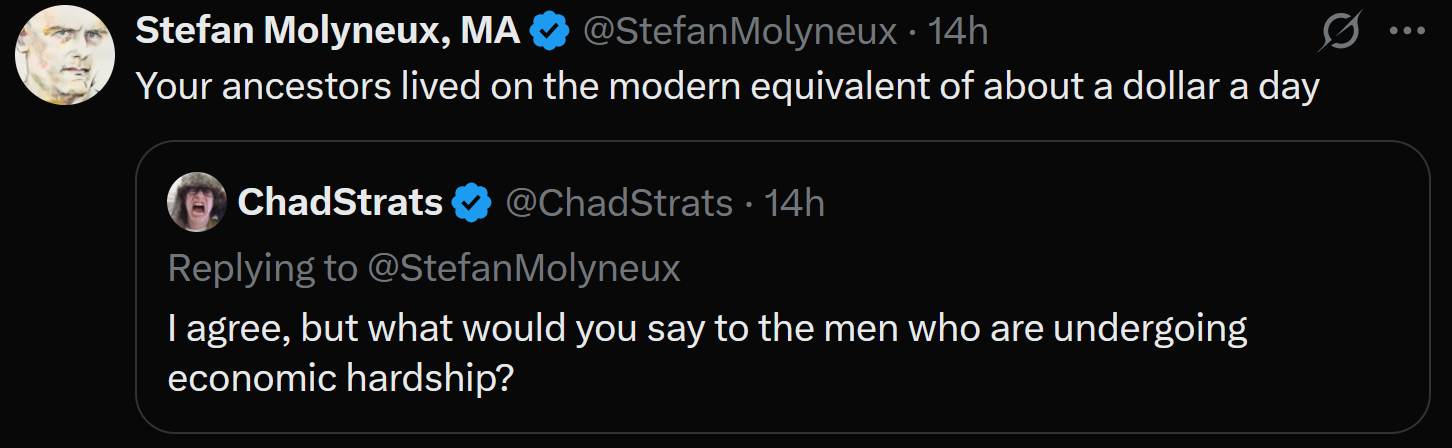This screenshot has width=1452, height=448.
Task: Click the quoted tweet's 14h timestamp
Action: 794,204
